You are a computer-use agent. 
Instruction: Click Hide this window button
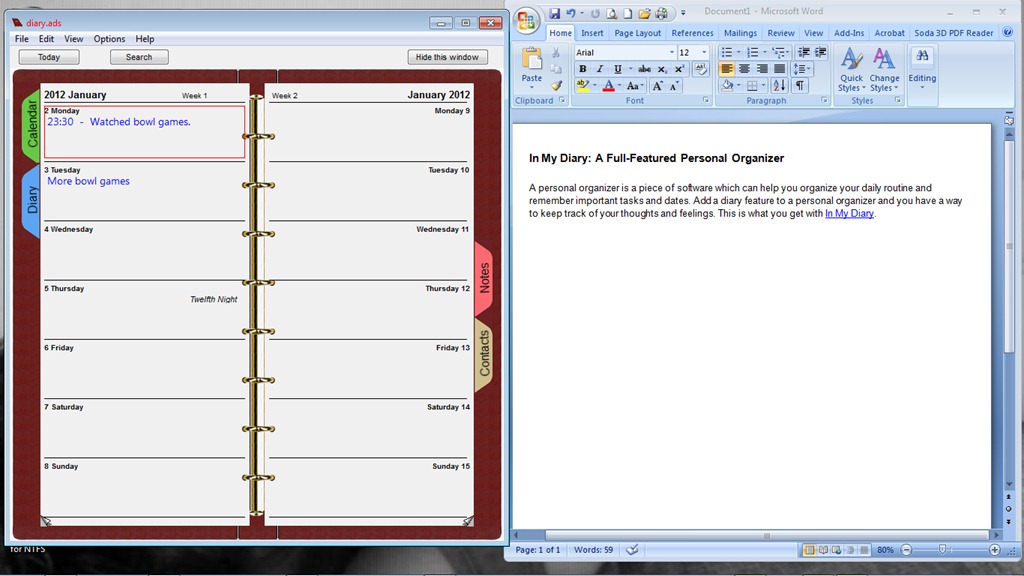[447, 57]
